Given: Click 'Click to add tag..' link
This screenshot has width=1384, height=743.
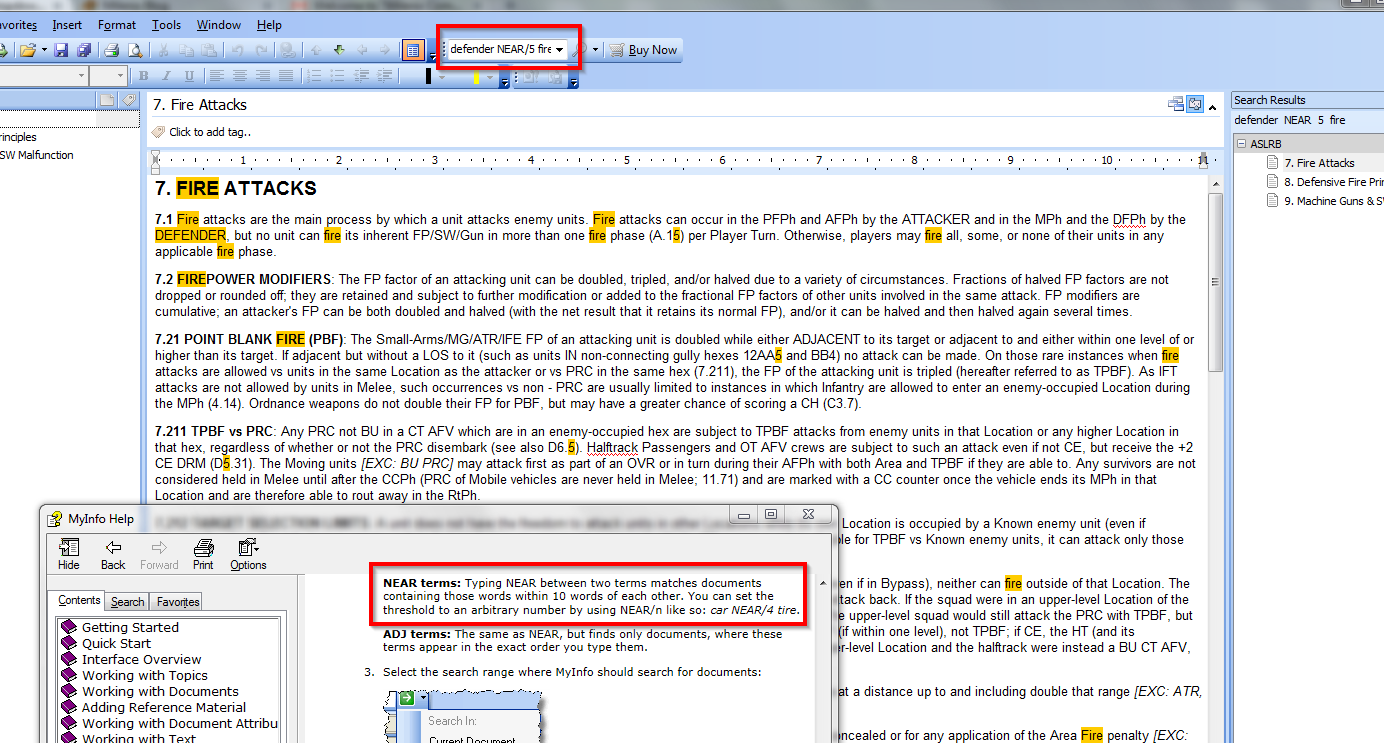Looking at the screenshot, I should (210, 132).
